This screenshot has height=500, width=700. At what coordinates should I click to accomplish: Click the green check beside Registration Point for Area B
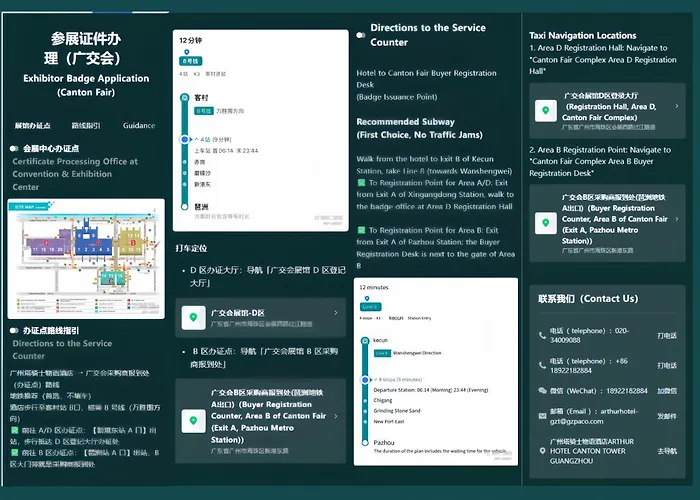point(362,230)
